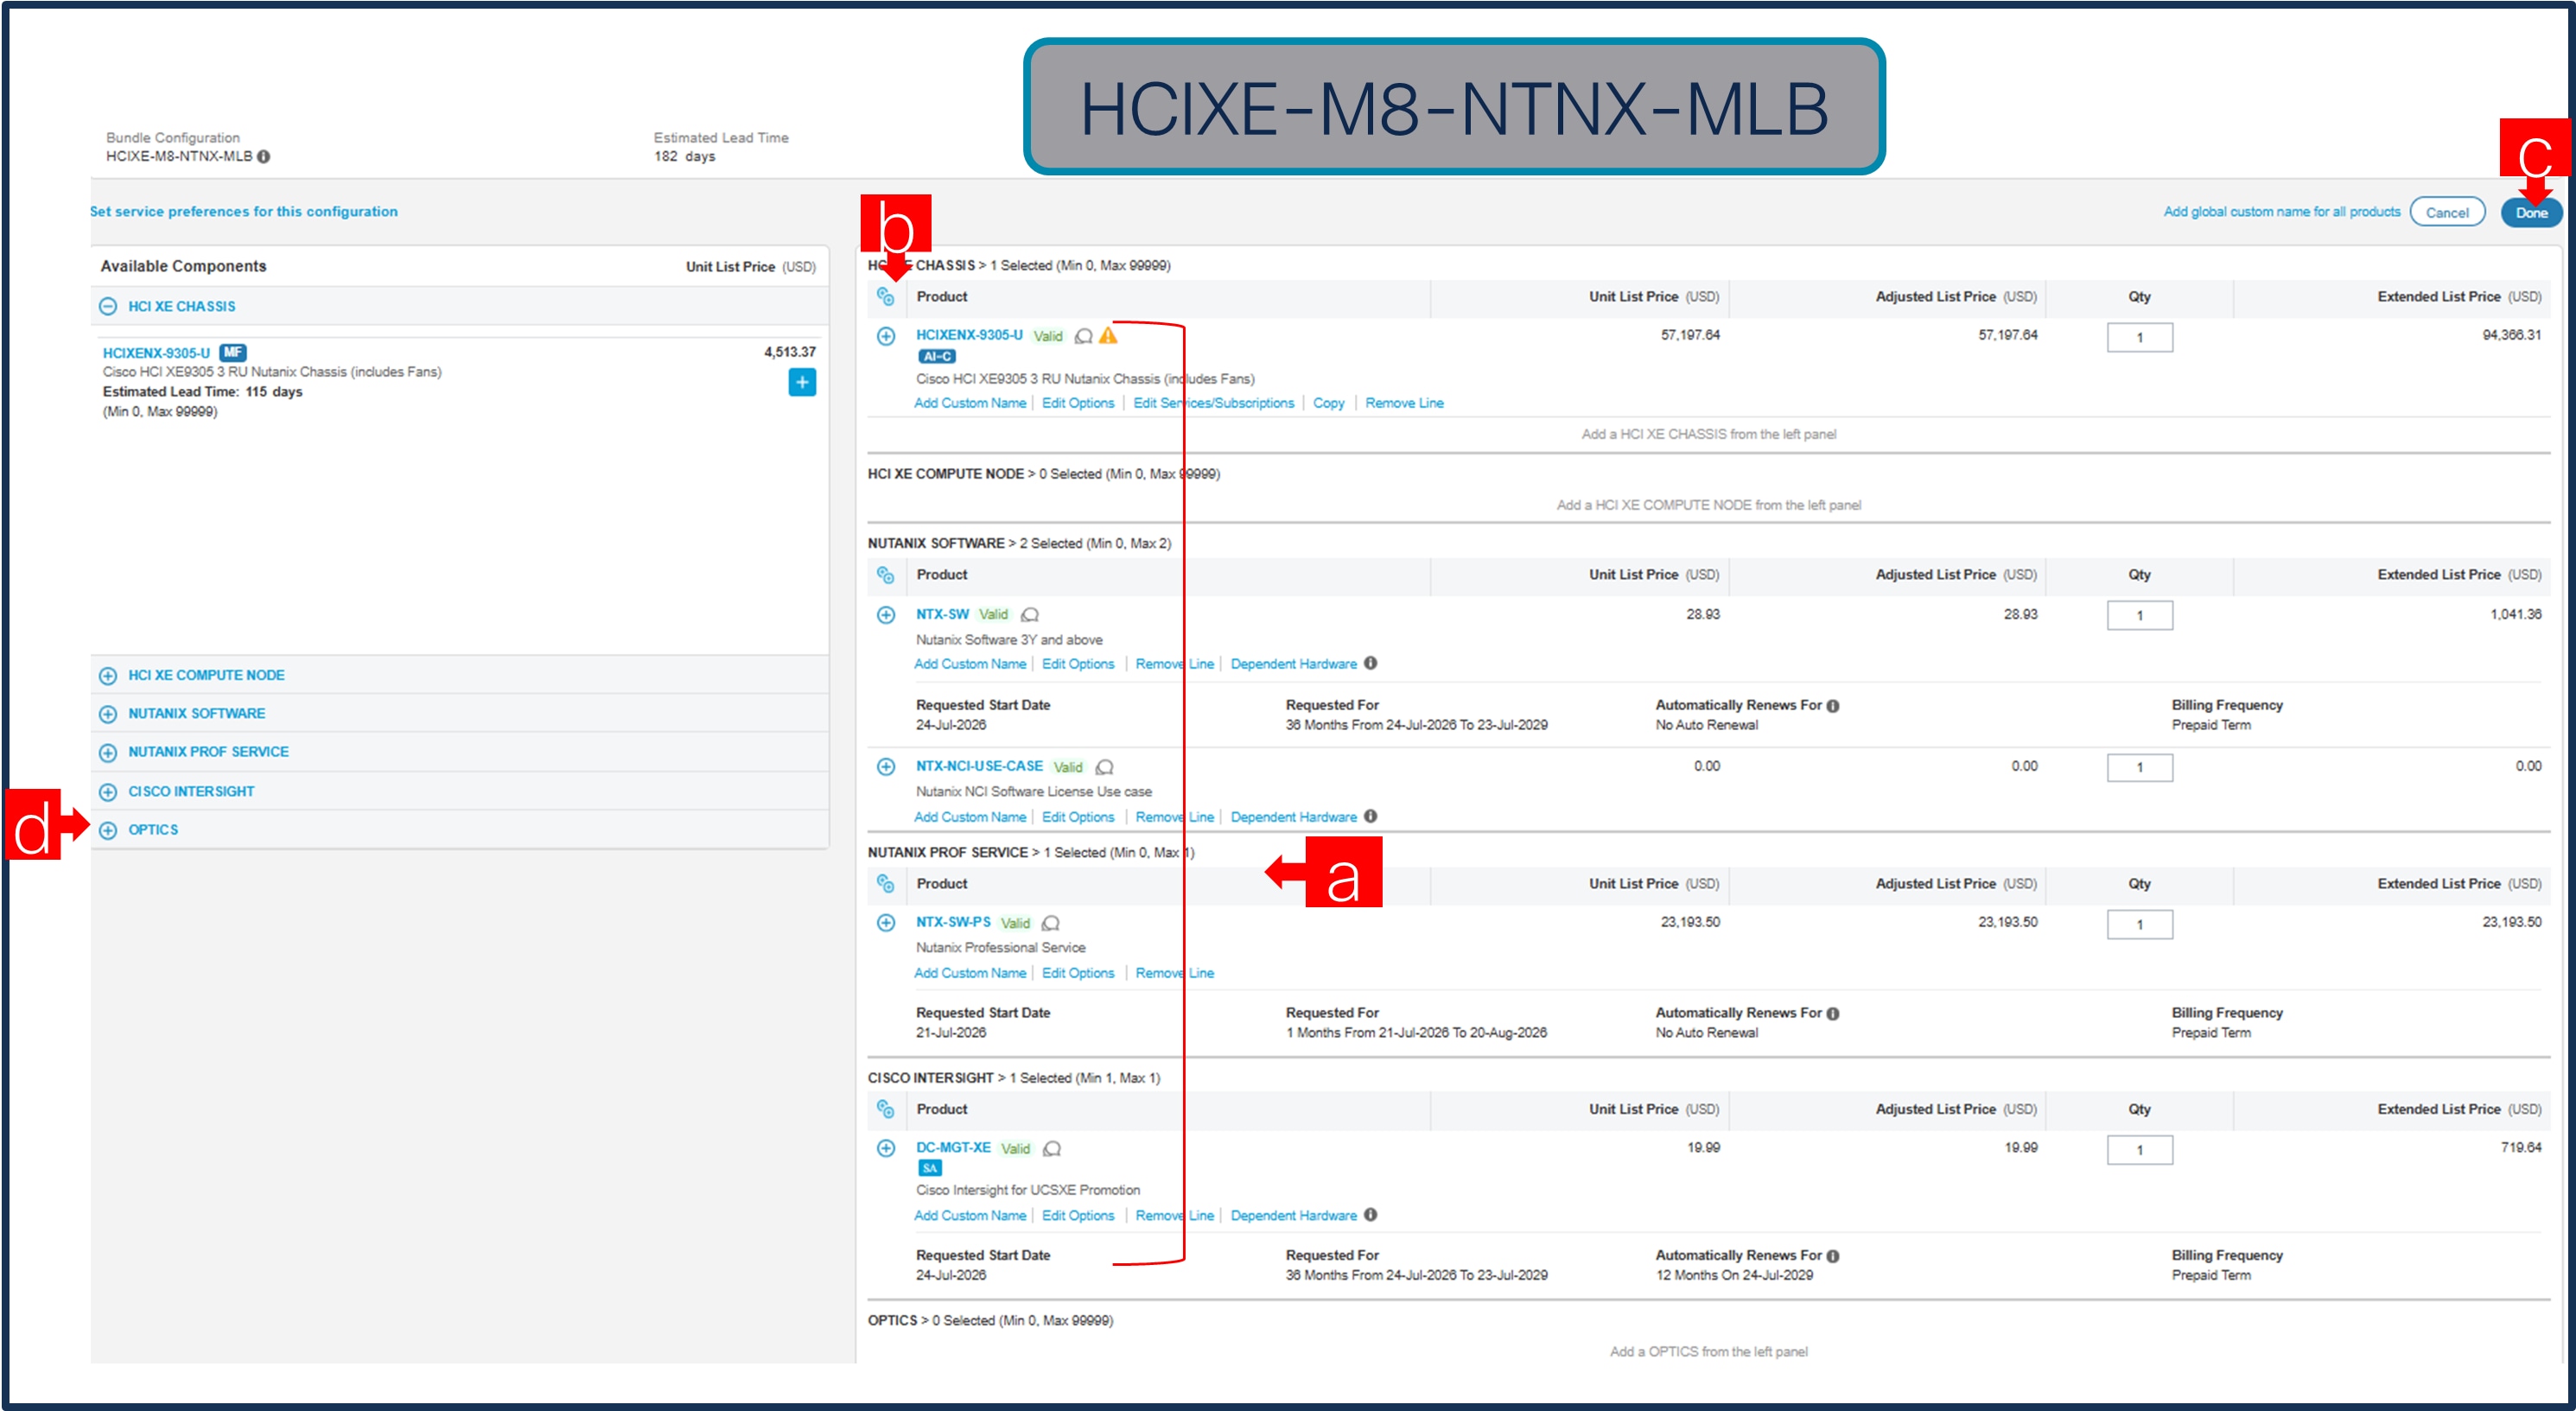The width and height of the screenshot is (2576, 1411).
Task: Click Add Custom Name for NTX-SW
Action: [970, 664]
